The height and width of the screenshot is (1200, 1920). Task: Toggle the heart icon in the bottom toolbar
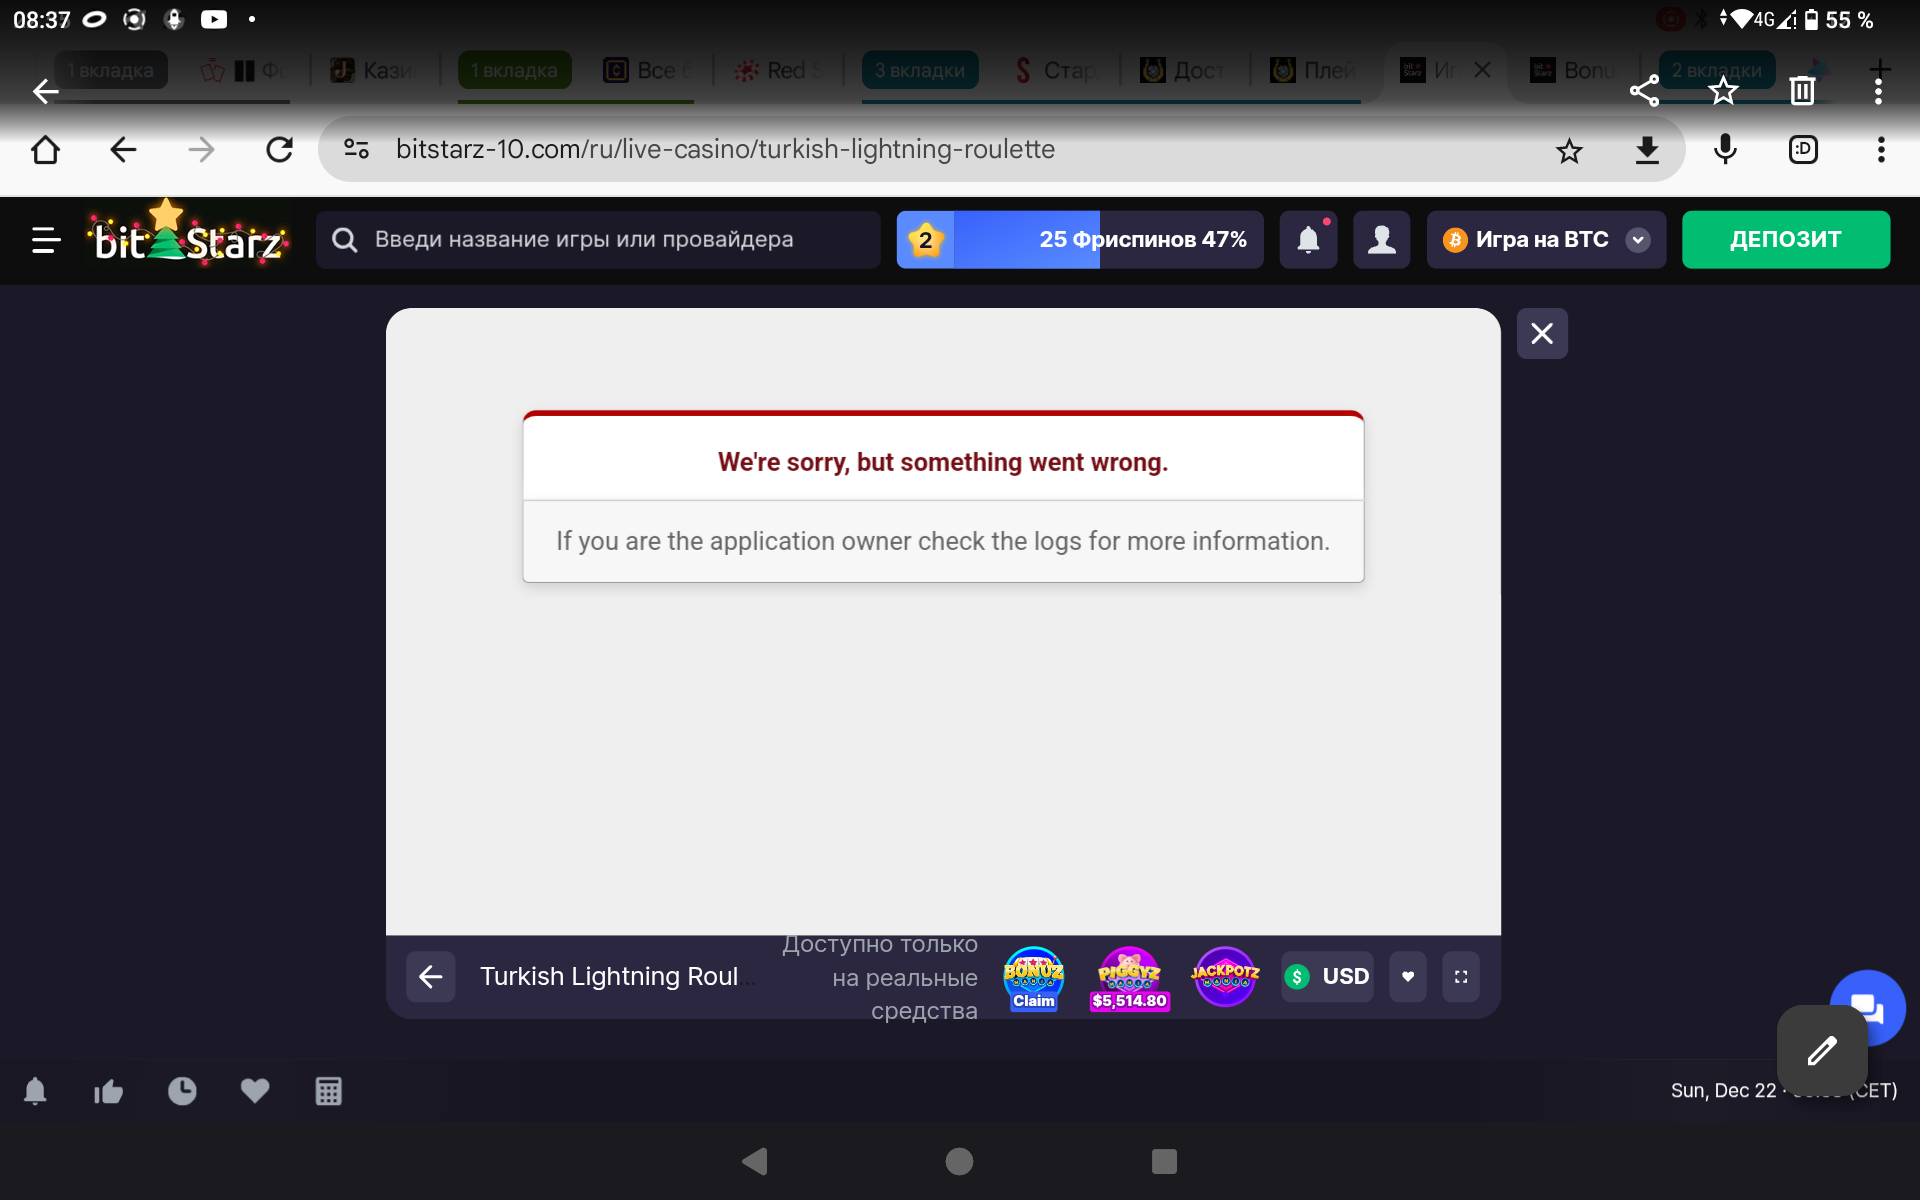point(255,1091)
